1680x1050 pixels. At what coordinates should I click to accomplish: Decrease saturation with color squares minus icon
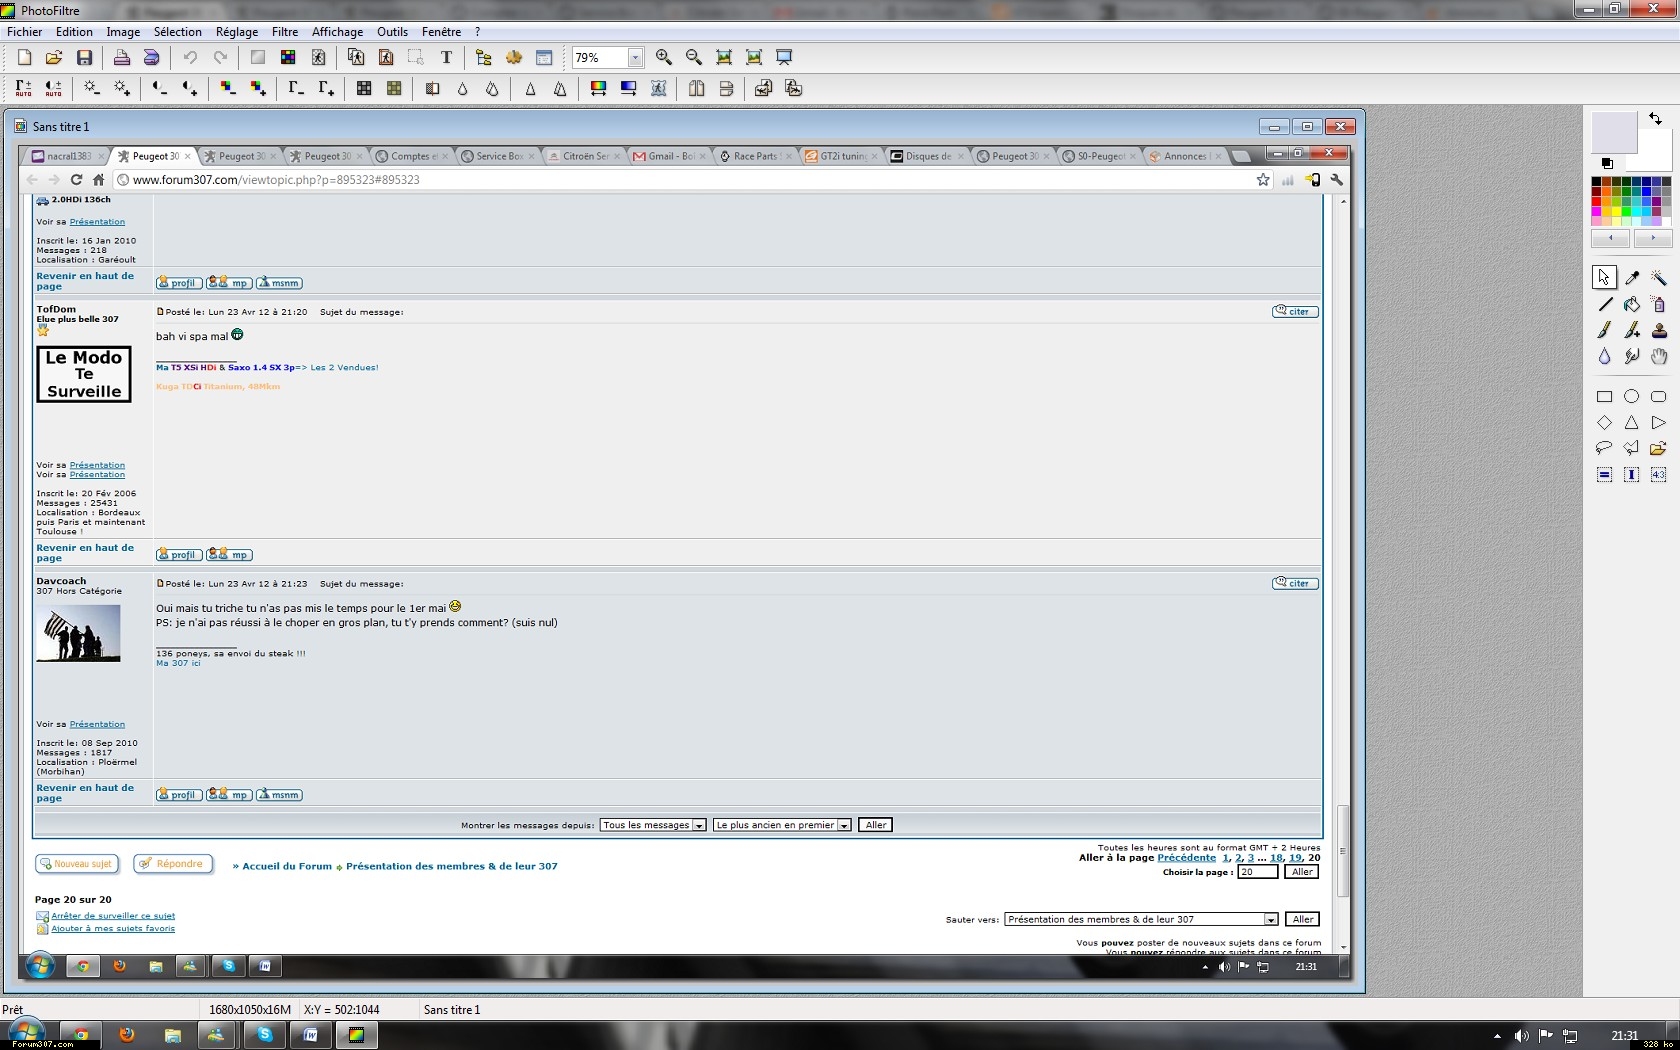click(227, 88)
